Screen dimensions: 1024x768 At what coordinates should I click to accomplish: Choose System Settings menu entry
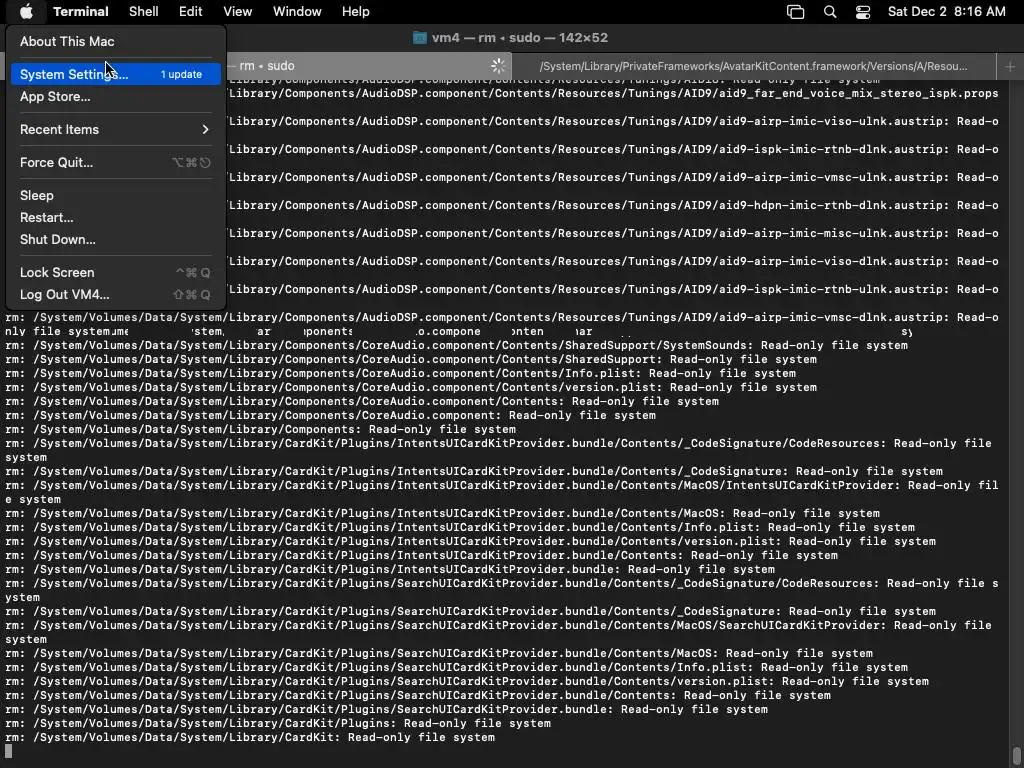[x=116, y=74]
